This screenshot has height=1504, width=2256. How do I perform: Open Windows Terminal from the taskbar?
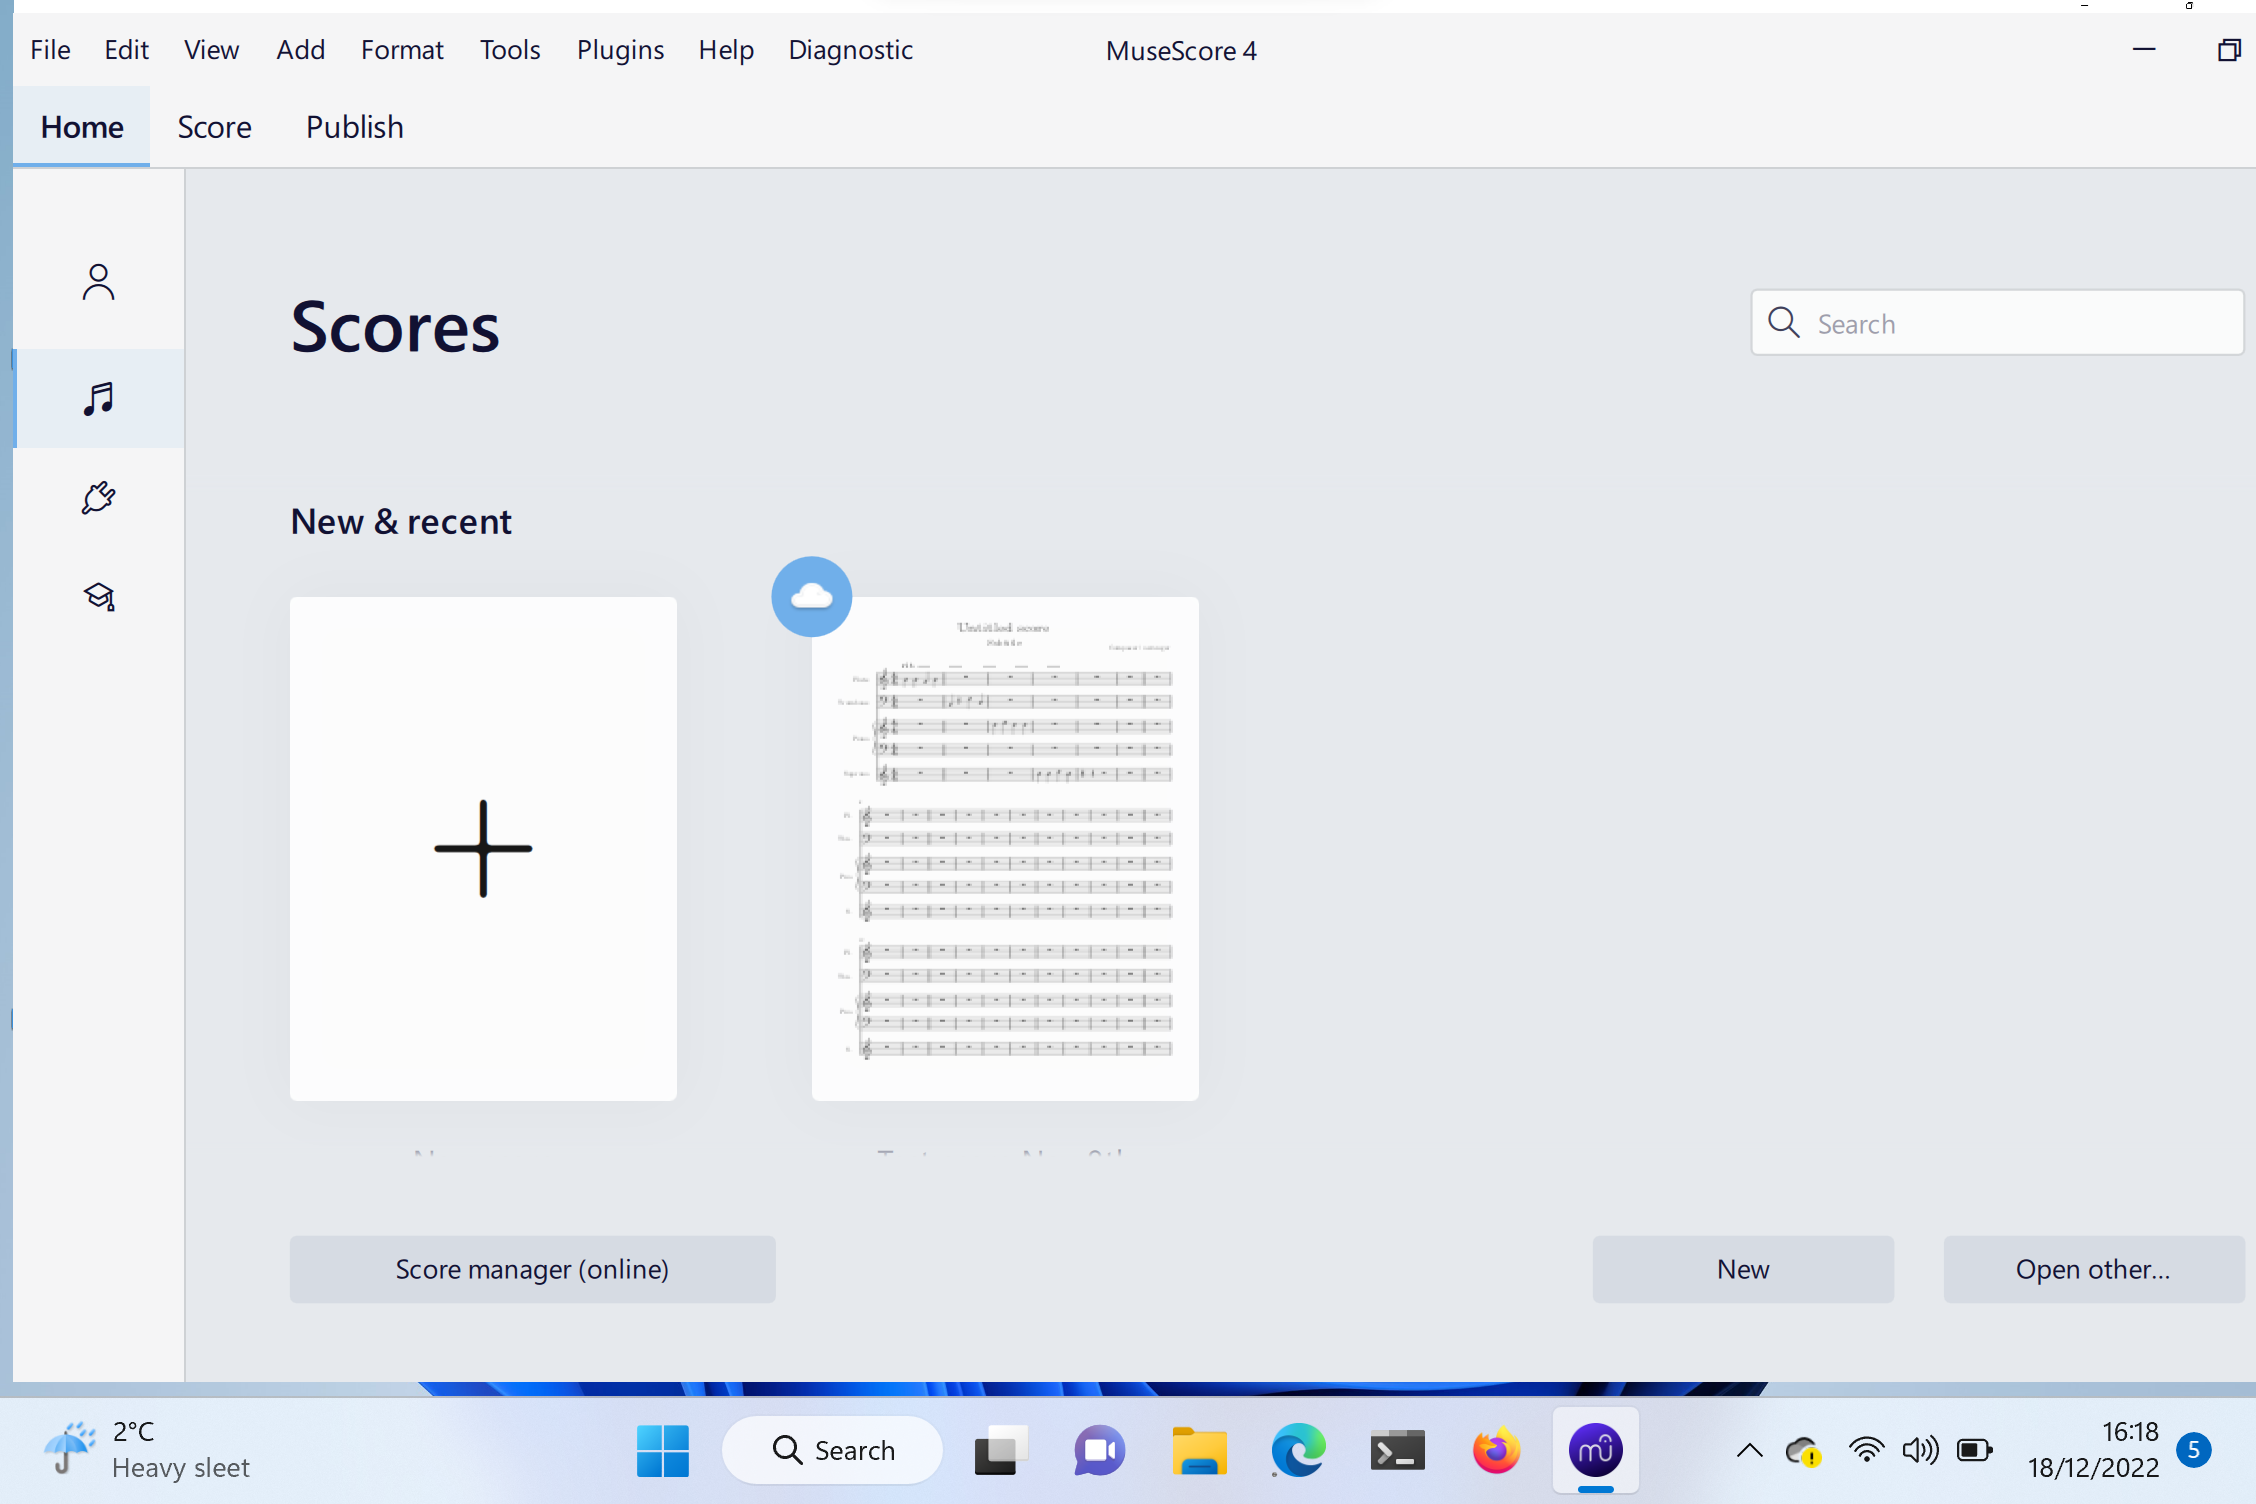pos(1396,1450)
